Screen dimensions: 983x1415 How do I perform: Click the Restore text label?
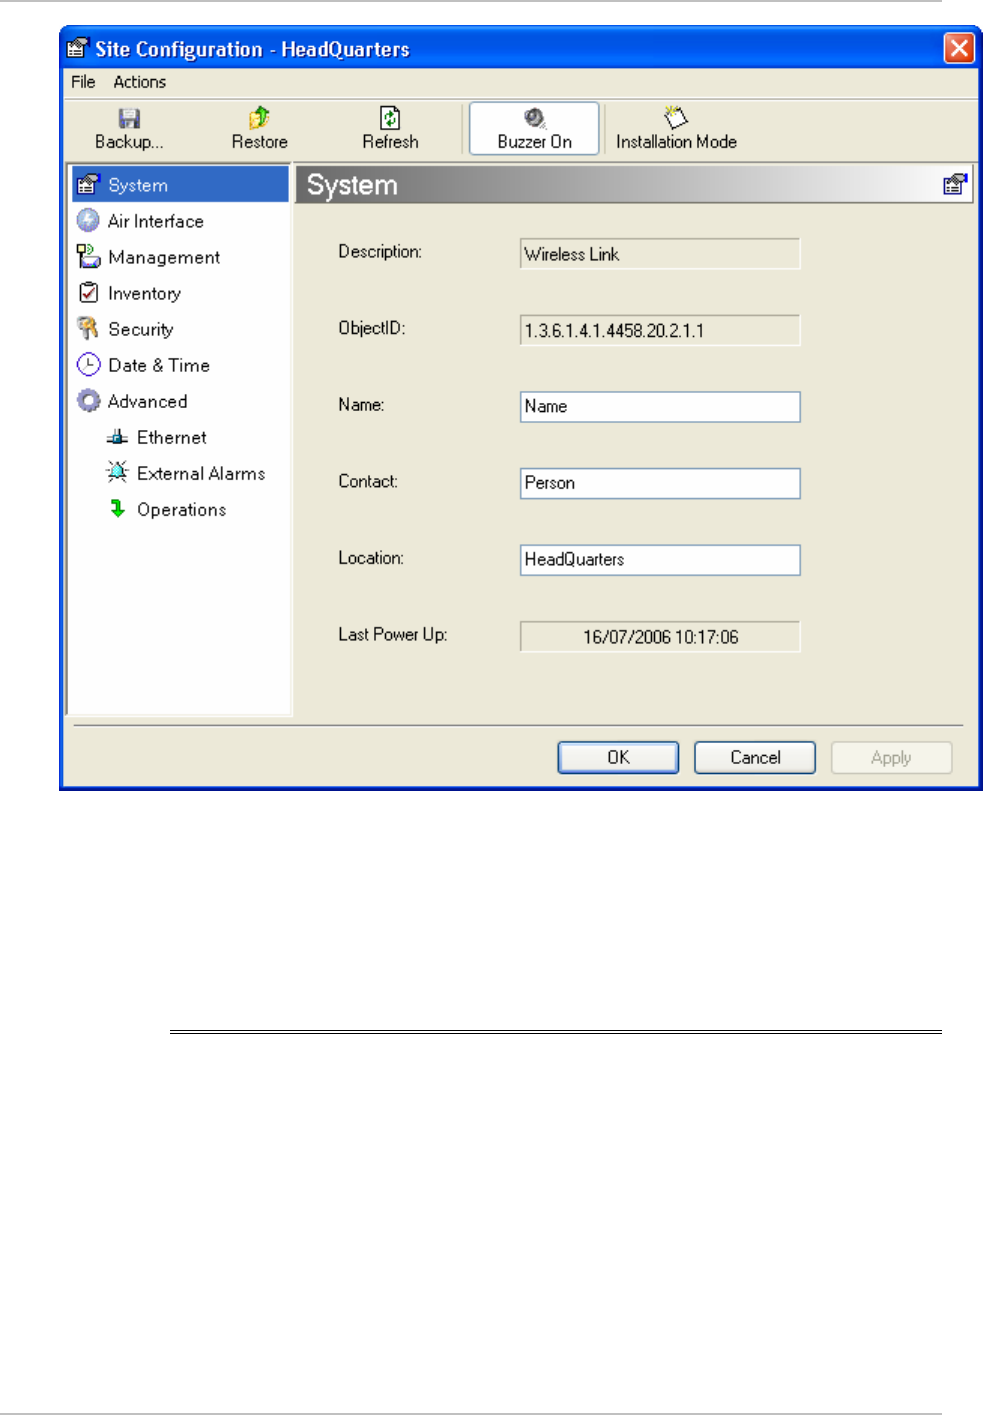(x=260, y=142)
